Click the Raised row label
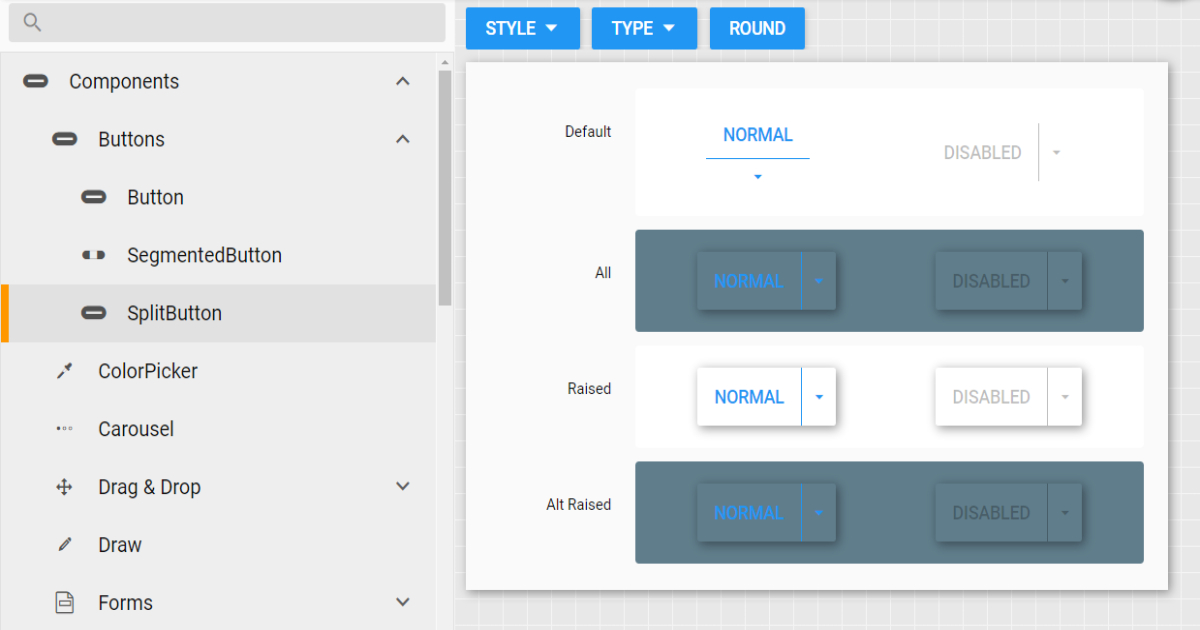Screen dimensions: 1200x630 [589, 389]
